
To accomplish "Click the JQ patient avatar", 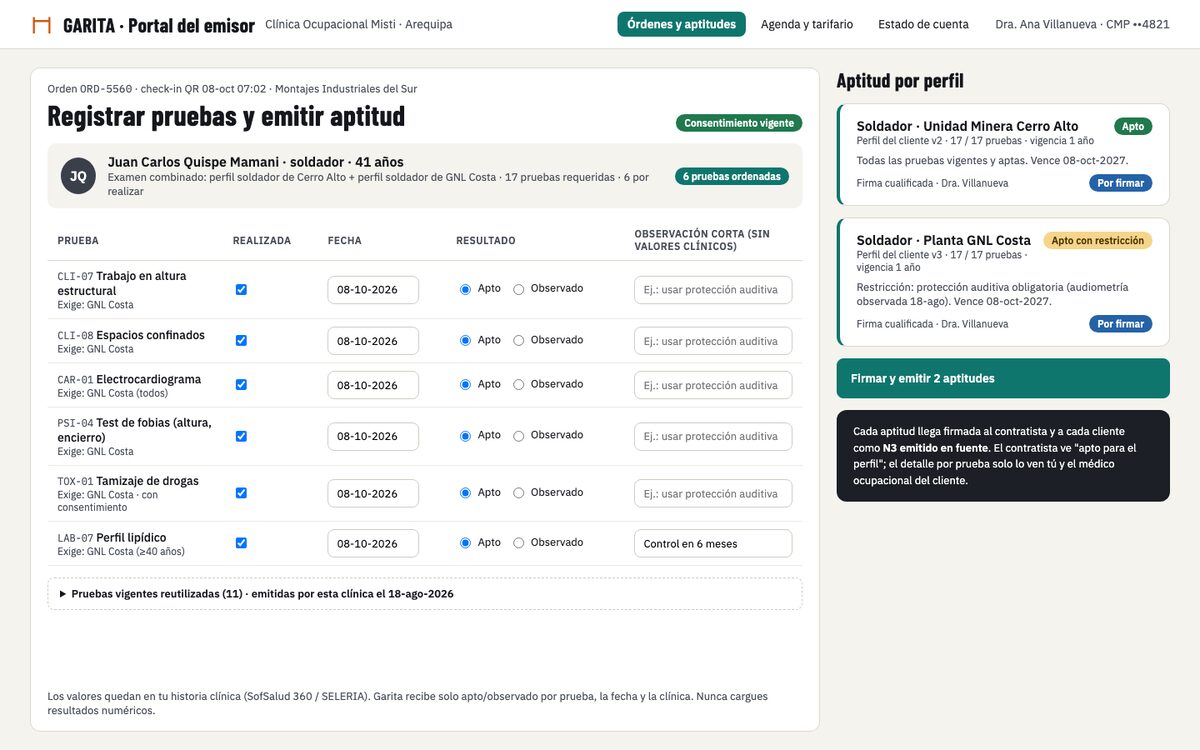I will click(x=78, y=175).
